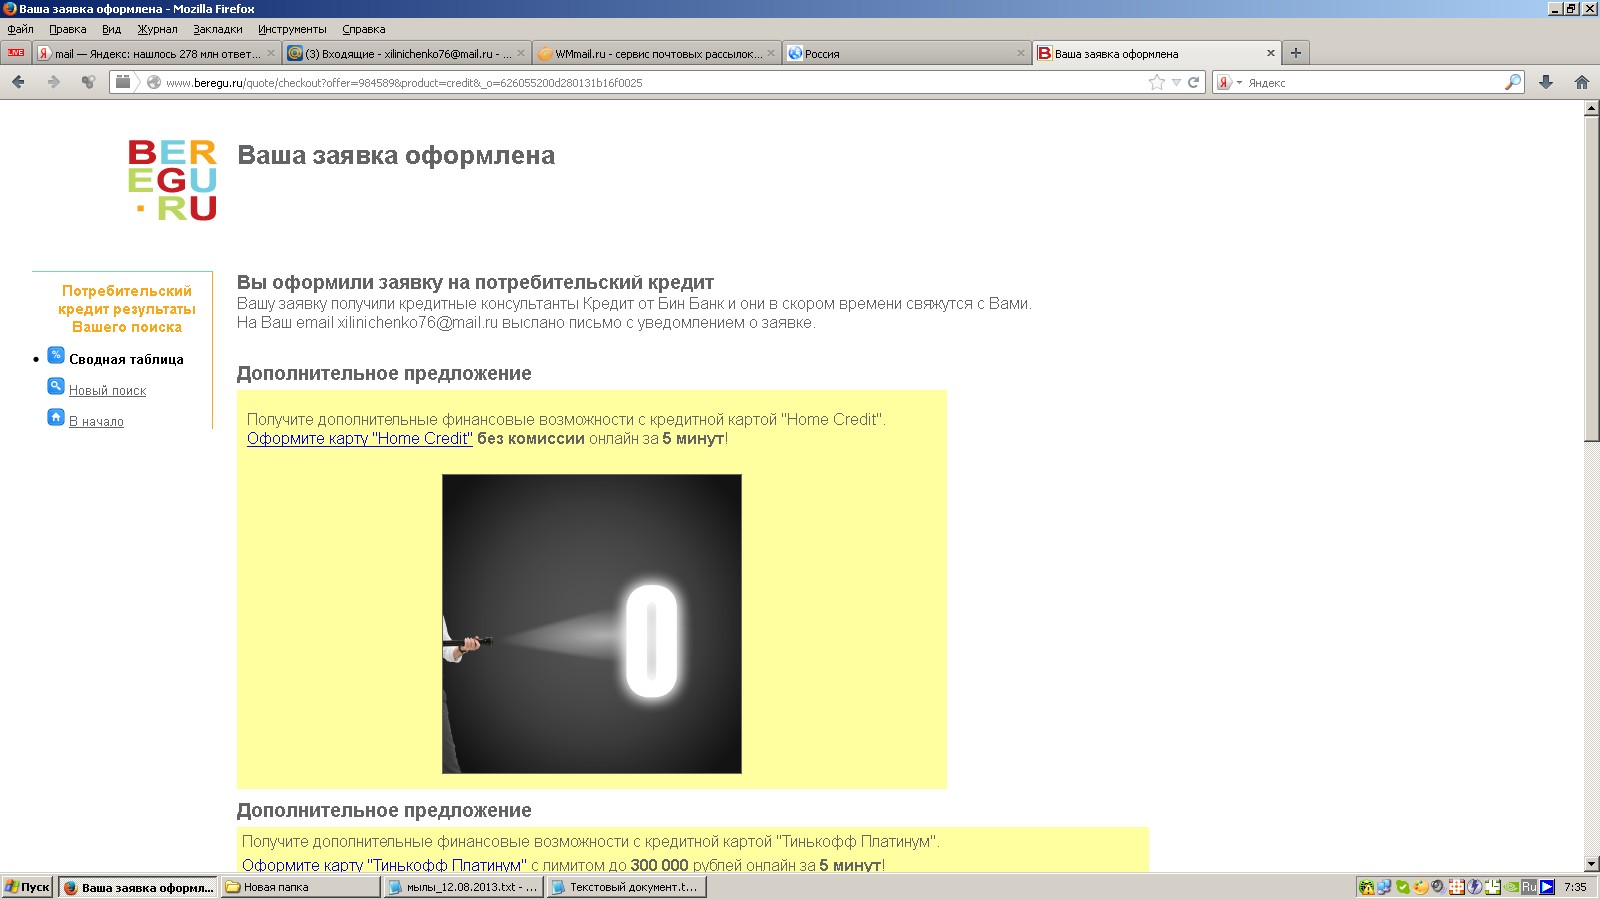Open a new tab with the plus button
Viewport: 1600px width, 900px height.
click(1296, 53)
